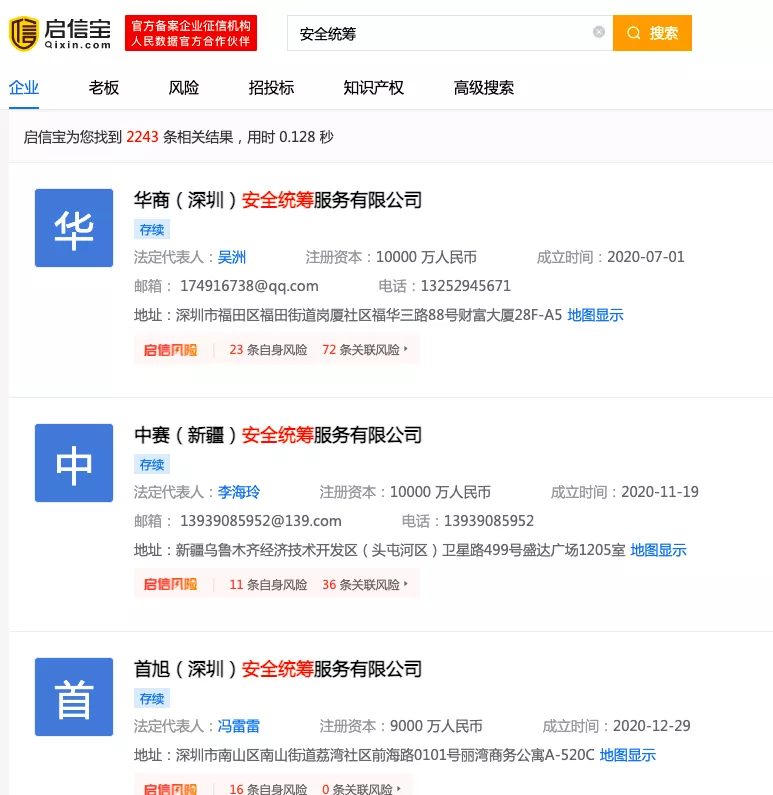Open 16 条自身风险 for 首旭

(x=268, y=789)
